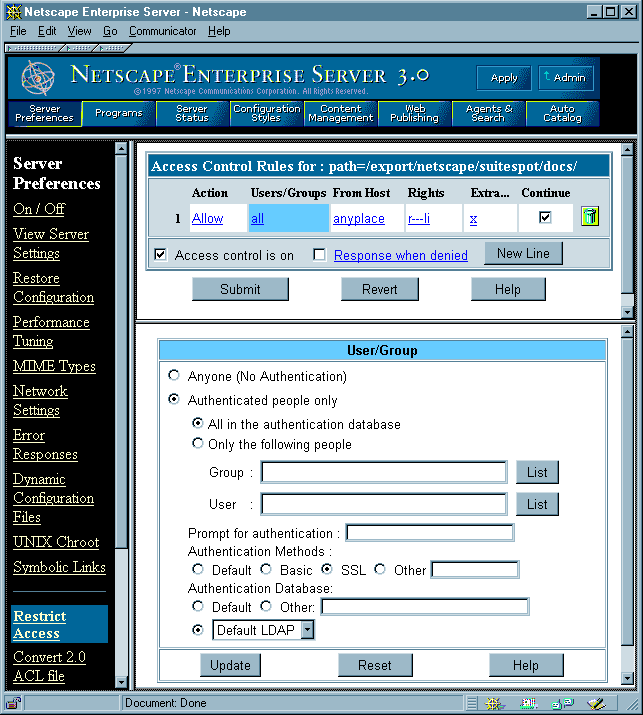Open Navigator from the component bar
The height and width of the screenshot is (715, 643).
[494, 703]
